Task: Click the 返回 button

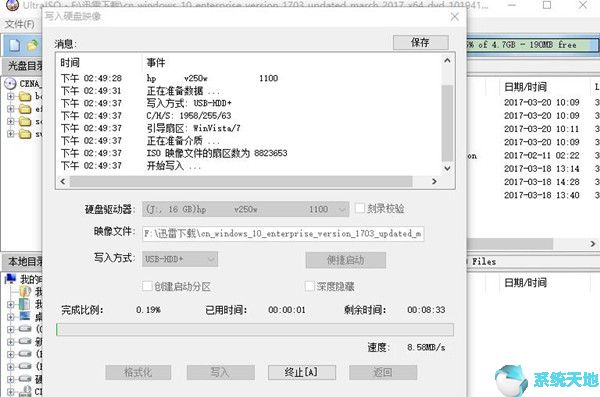Action: [x=383, y=372]
